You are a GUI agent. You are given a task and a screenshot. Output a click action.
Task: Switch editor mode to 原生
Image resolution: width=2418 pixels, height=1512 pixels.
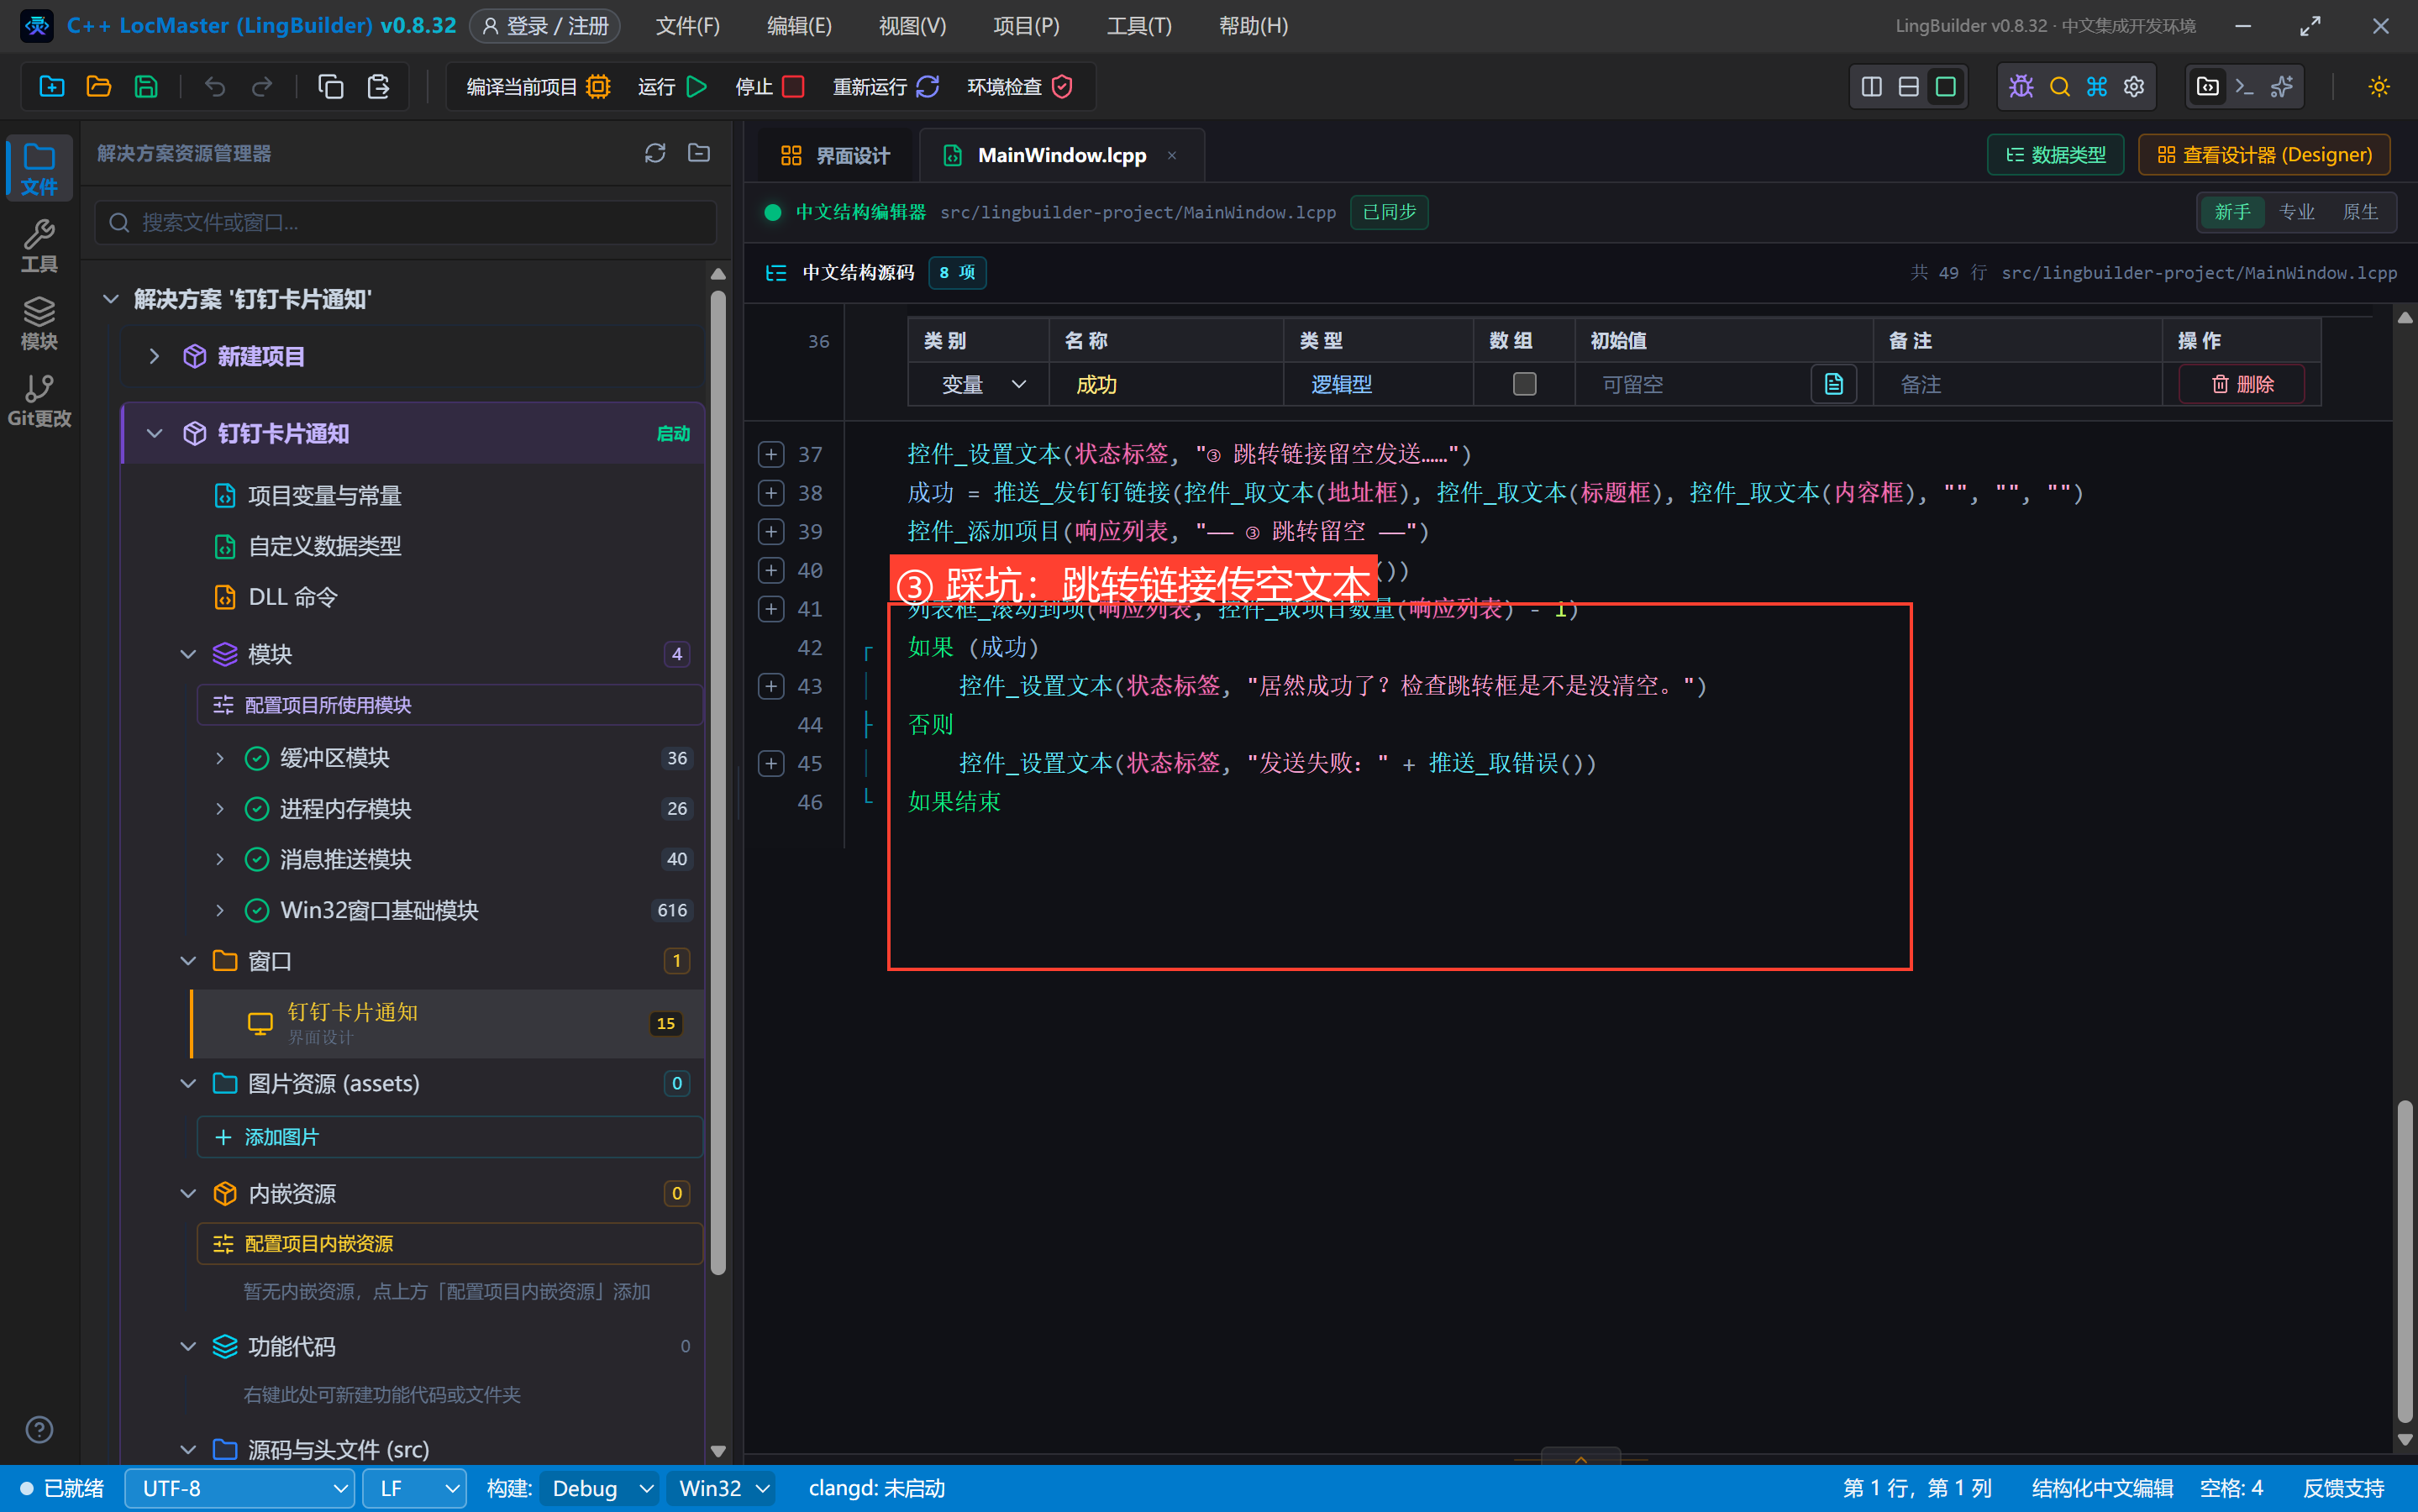coord(2360,212)
